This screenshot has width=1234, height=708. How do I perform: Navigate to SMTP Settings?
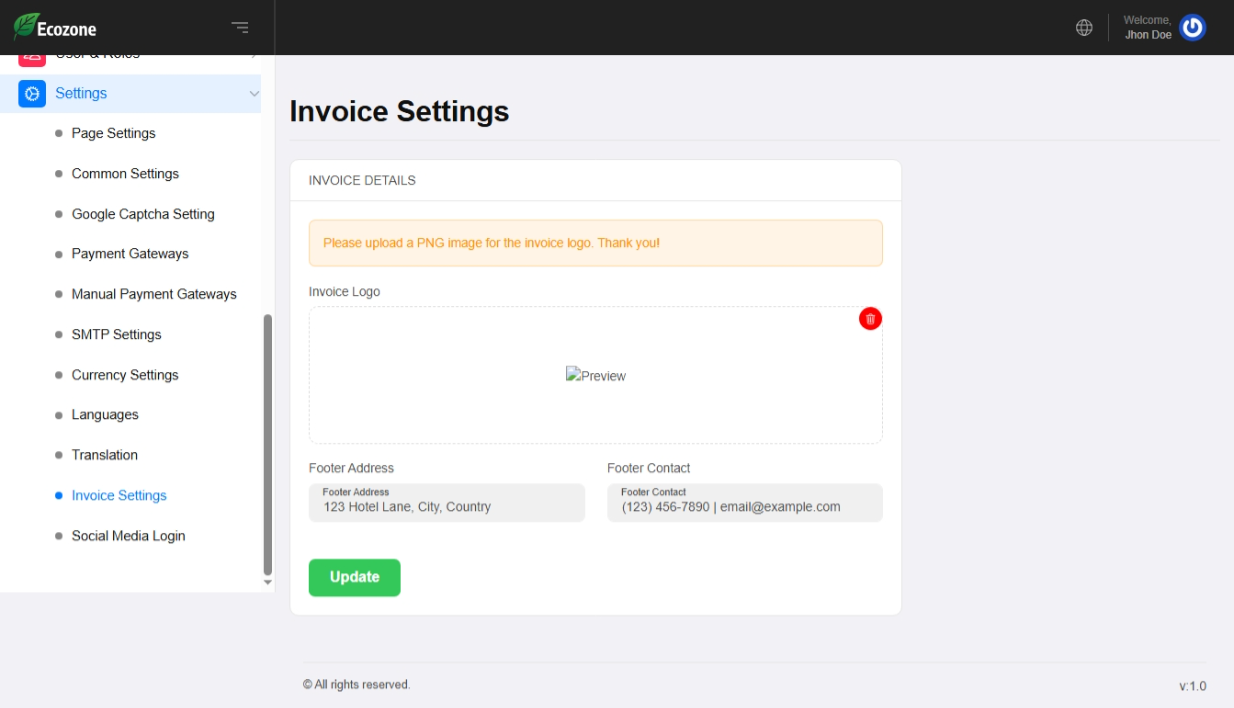[116, 335]
